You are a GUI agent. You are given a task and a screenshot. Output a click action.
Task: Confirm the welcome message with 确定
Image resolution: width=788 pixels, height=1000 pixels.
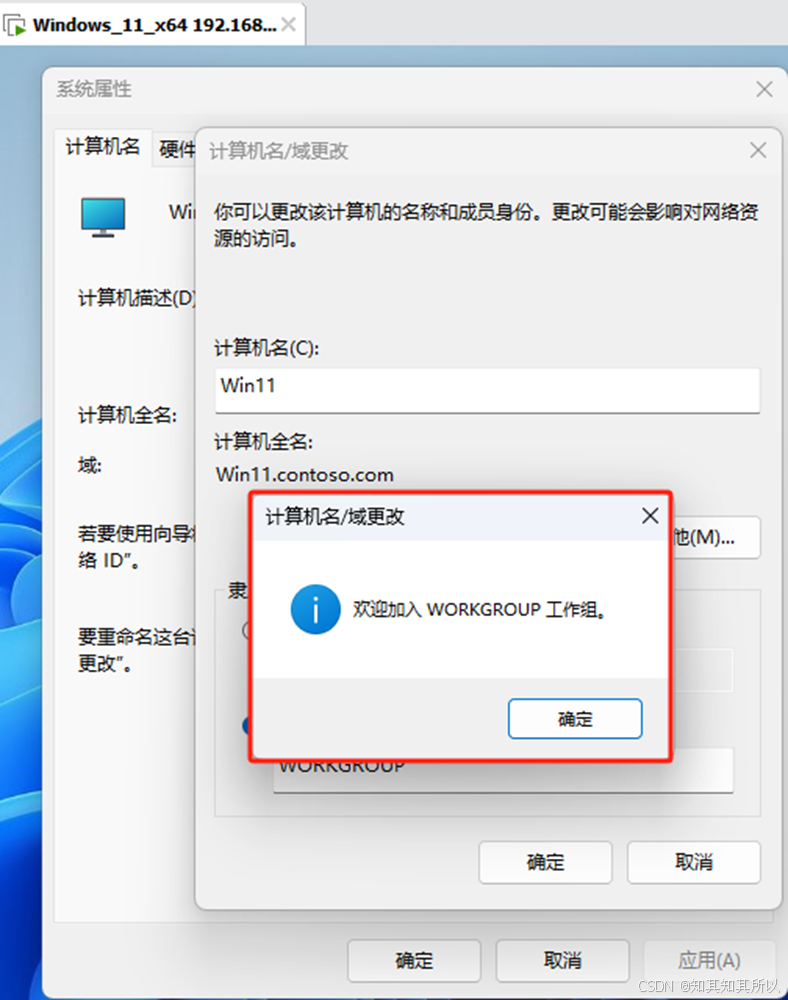pos(575,719)
